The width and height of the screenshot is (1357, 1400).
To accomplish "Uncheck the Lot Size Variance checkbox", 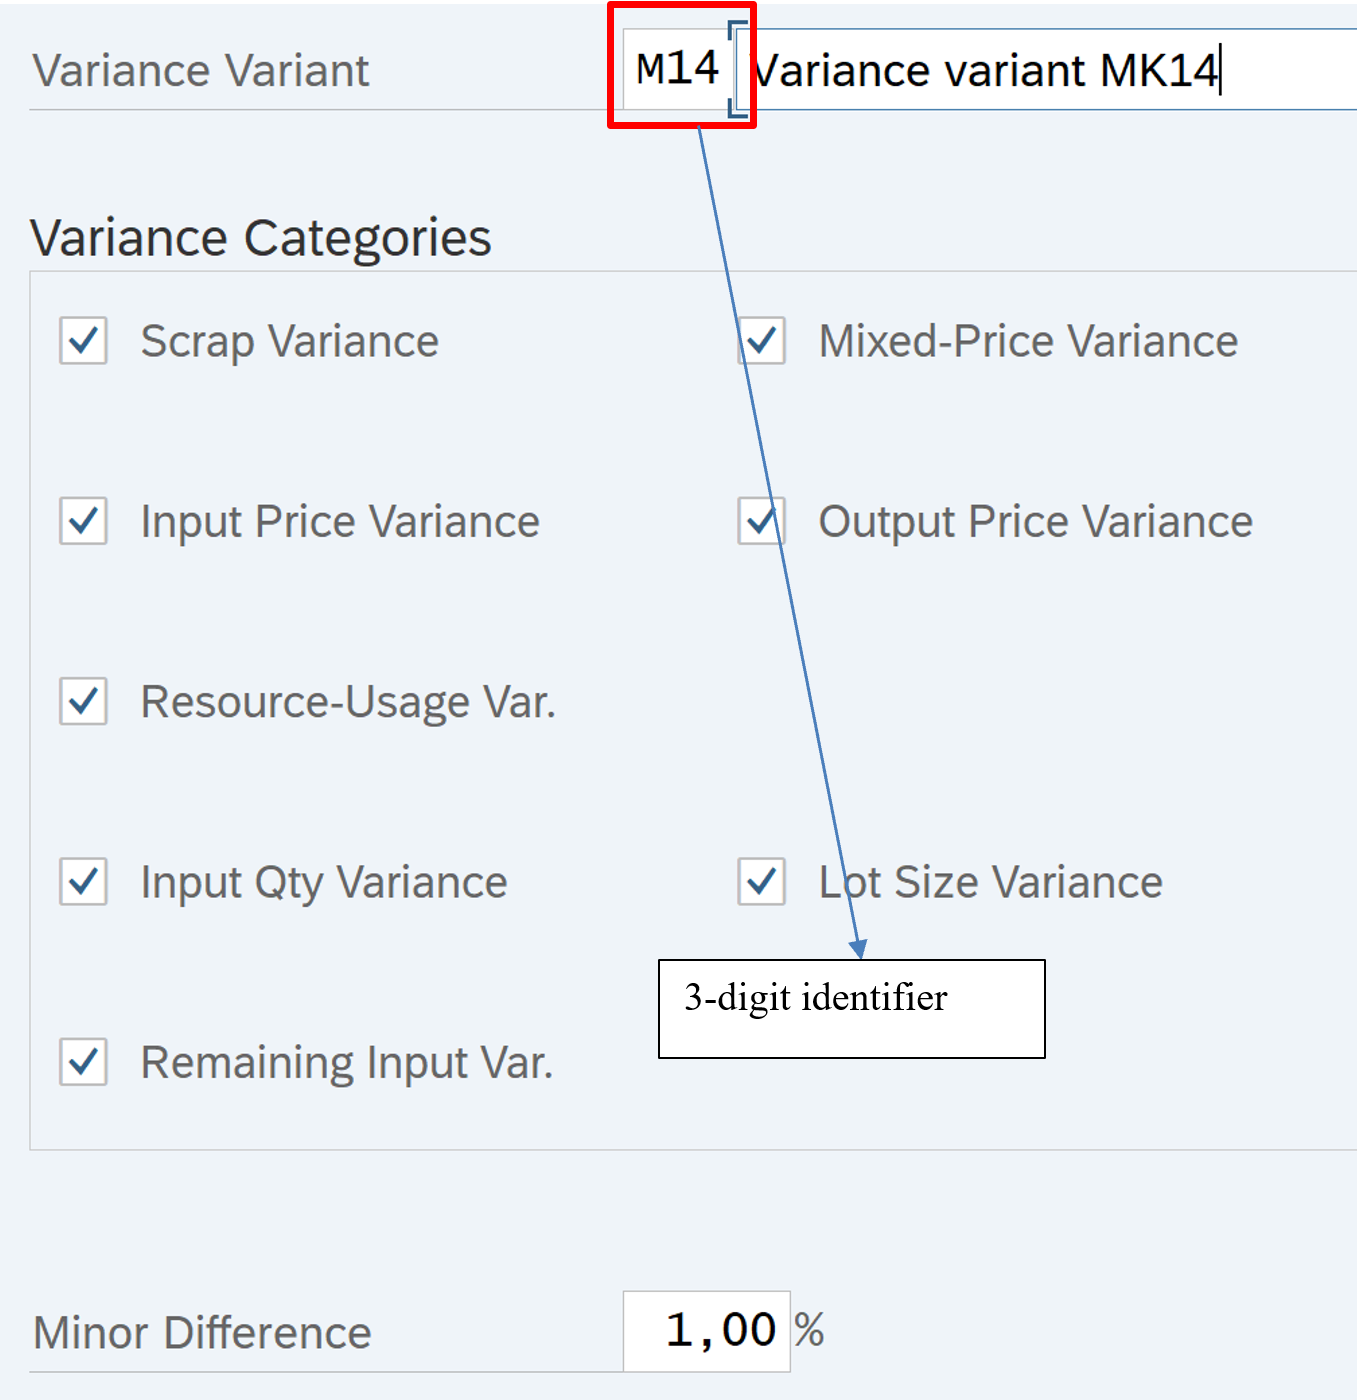I will (x=762, y=882).
